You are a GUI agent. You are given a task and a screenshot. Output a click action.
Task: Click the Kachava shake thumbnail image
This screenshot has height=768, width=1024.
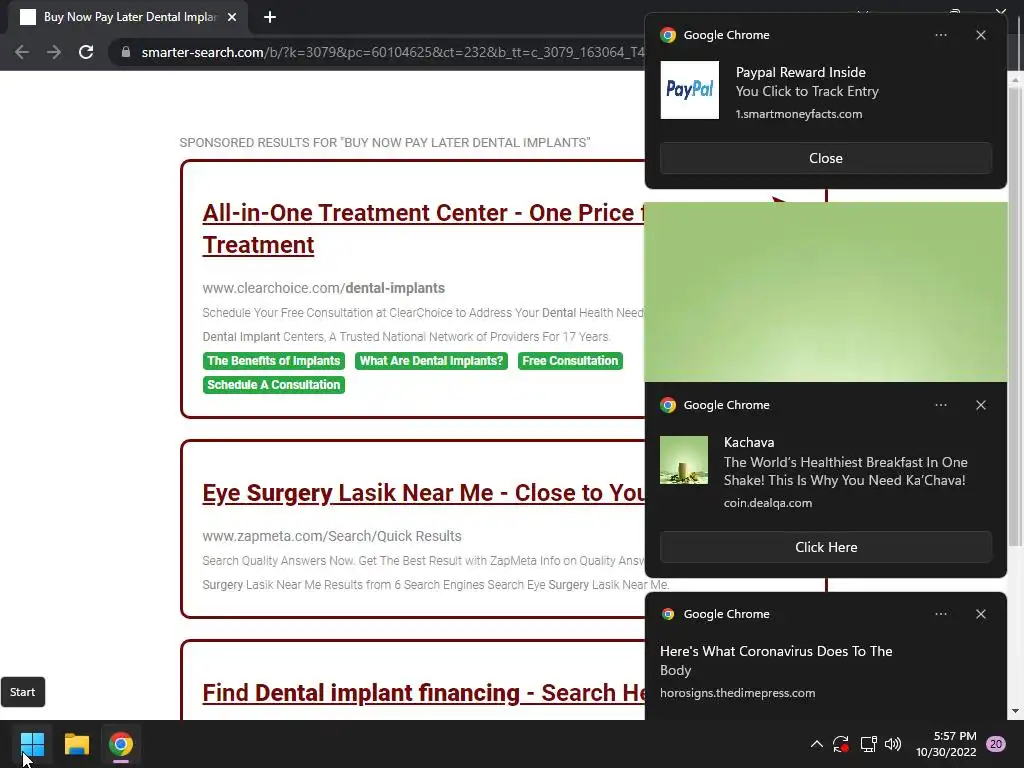coord(684,460)
